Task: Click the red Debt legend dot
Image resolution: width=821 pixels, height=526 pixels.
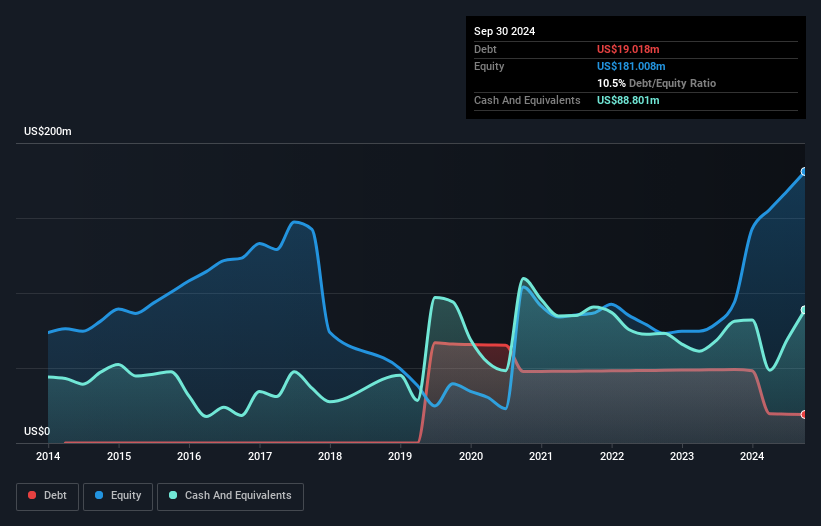Action: coord(32,495)
